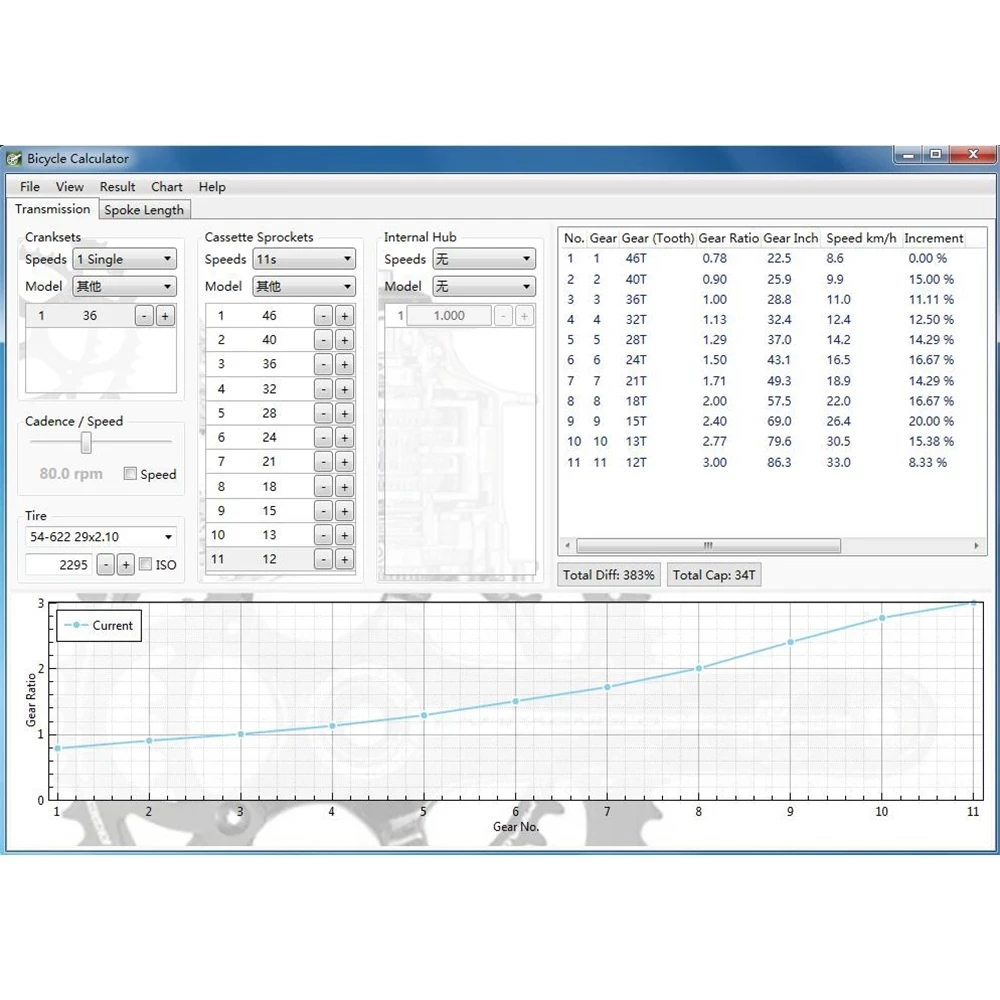
Task: Click the Total Diff: 383% button
Action: 608,575
